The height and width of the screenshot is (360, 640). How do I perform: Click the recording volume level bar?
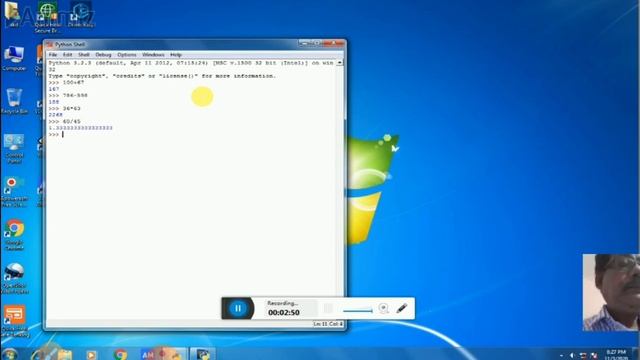pos(358,311)
